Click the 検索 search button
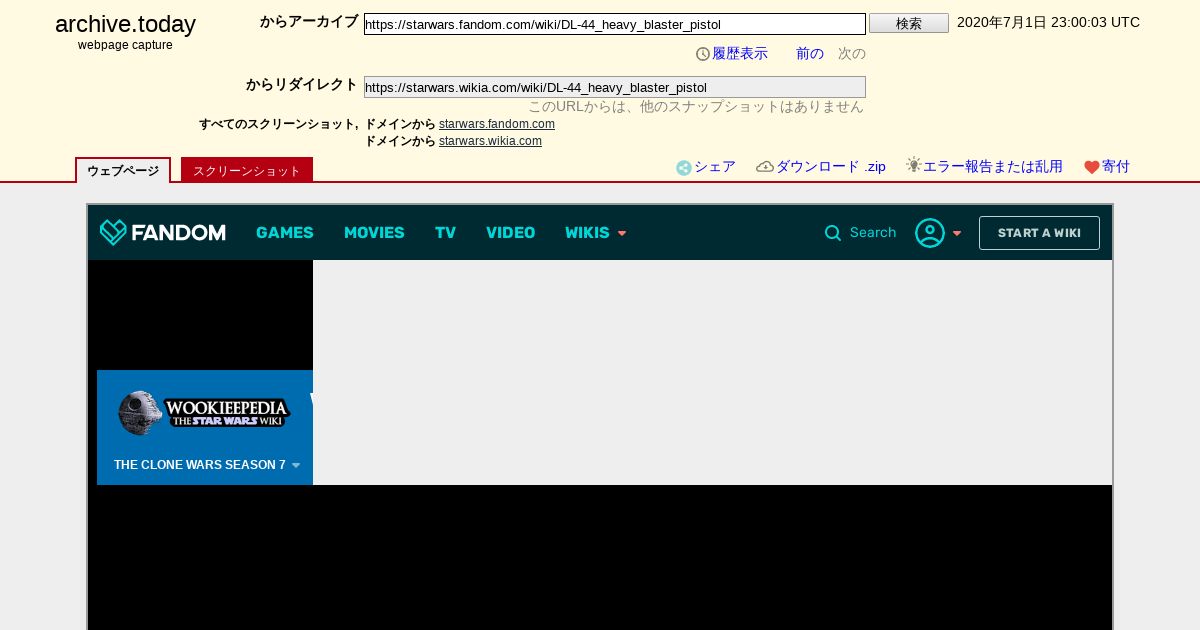The image size is (1200, 630). tap(909, 23)
